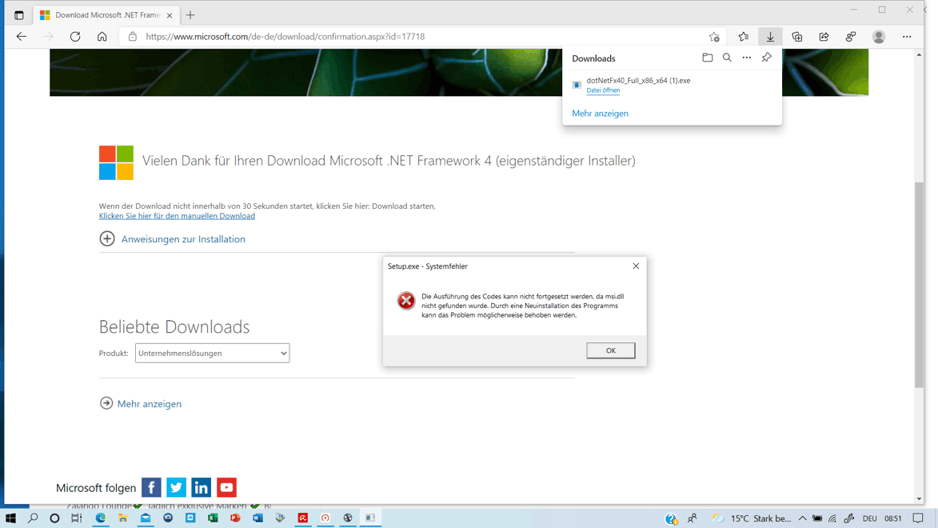
Task: View site information via the lock icon
Action: coord(133,36)
